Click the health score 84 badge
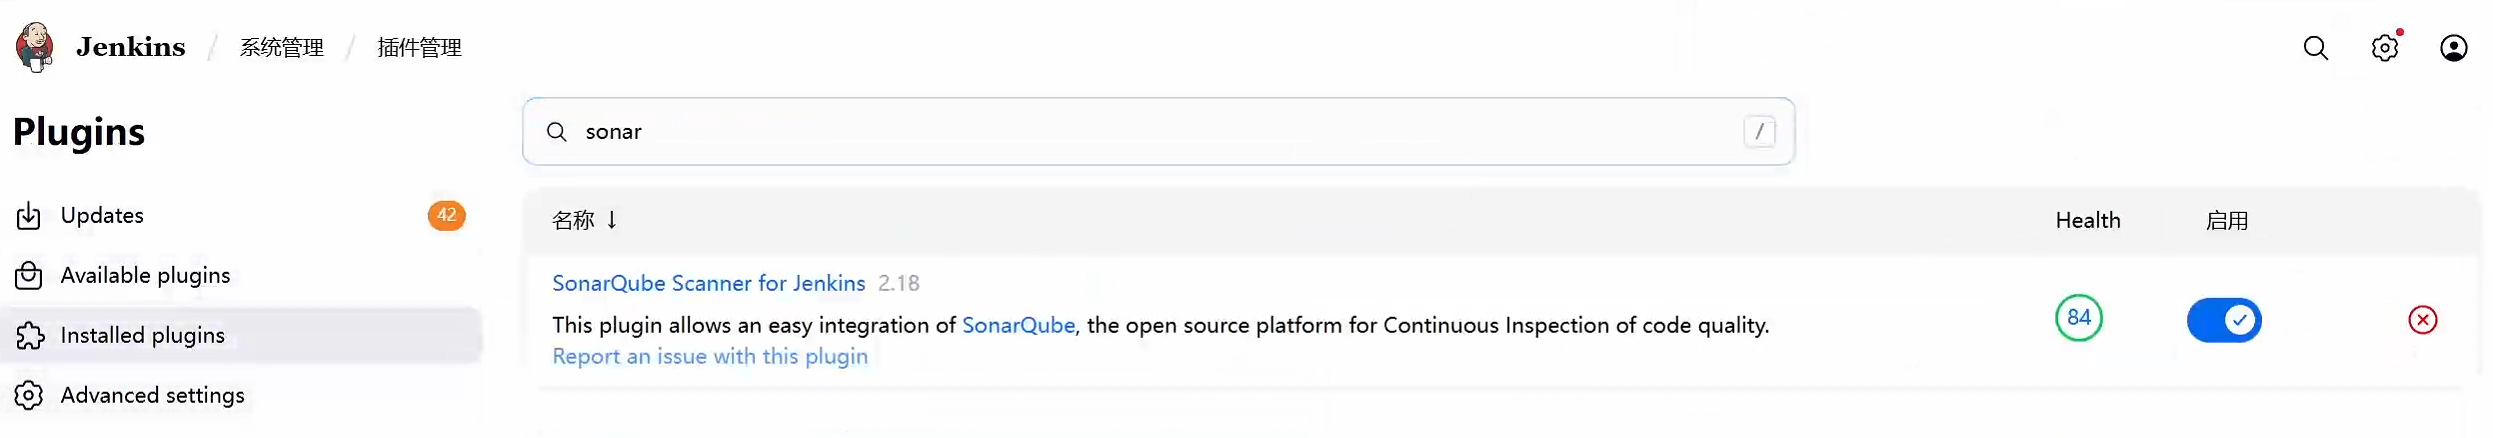This screenshot has width=2493, height=438. point(2078,318)
